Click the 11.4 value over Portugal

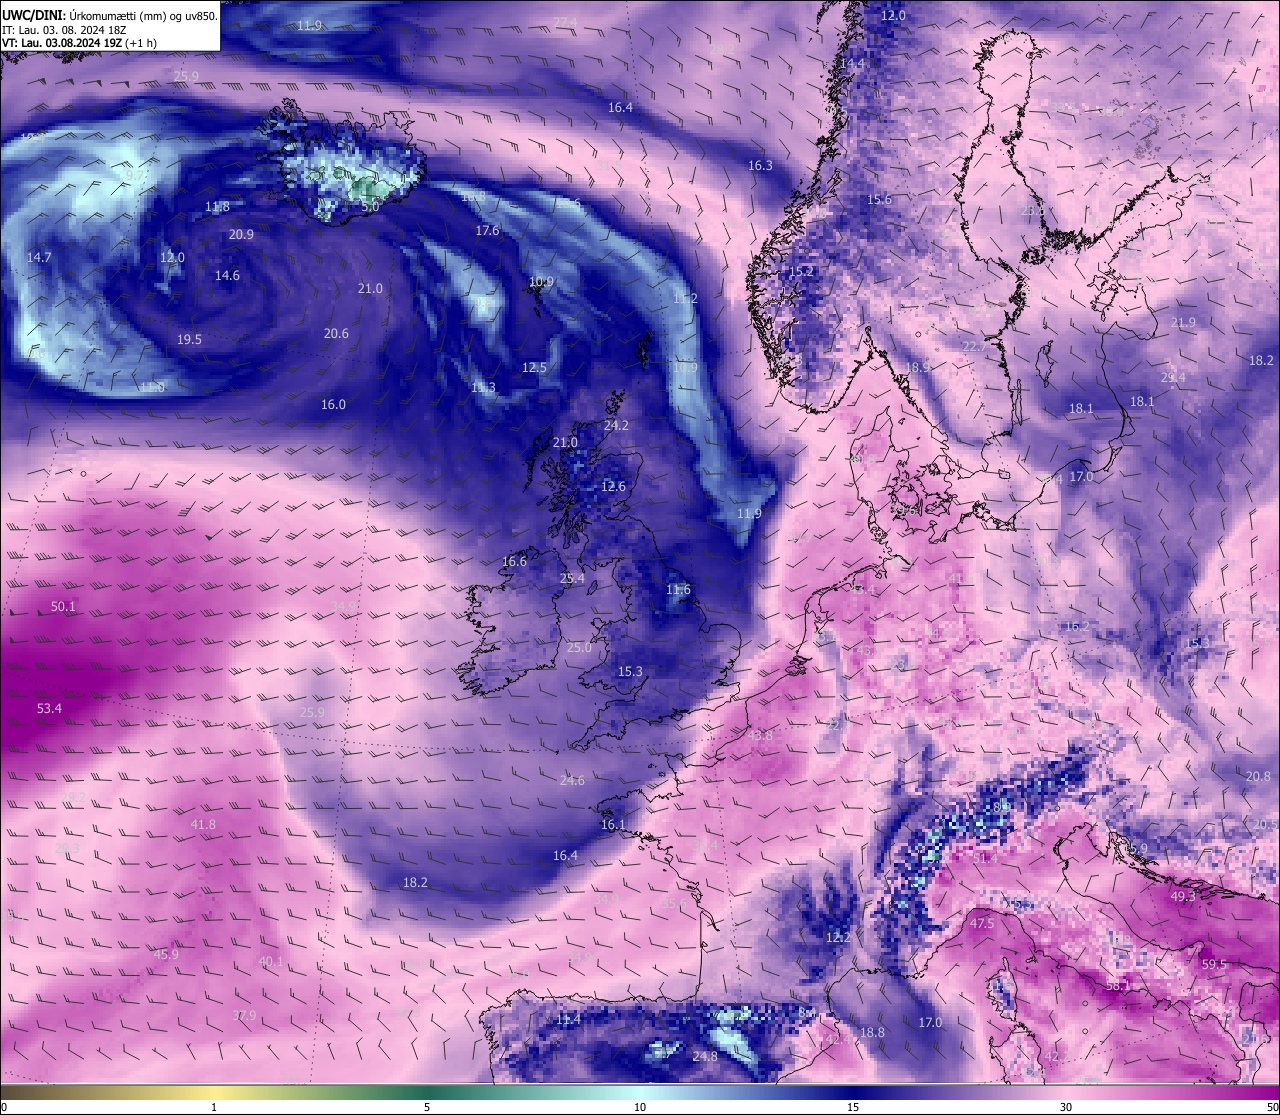tap(568, 1019)
